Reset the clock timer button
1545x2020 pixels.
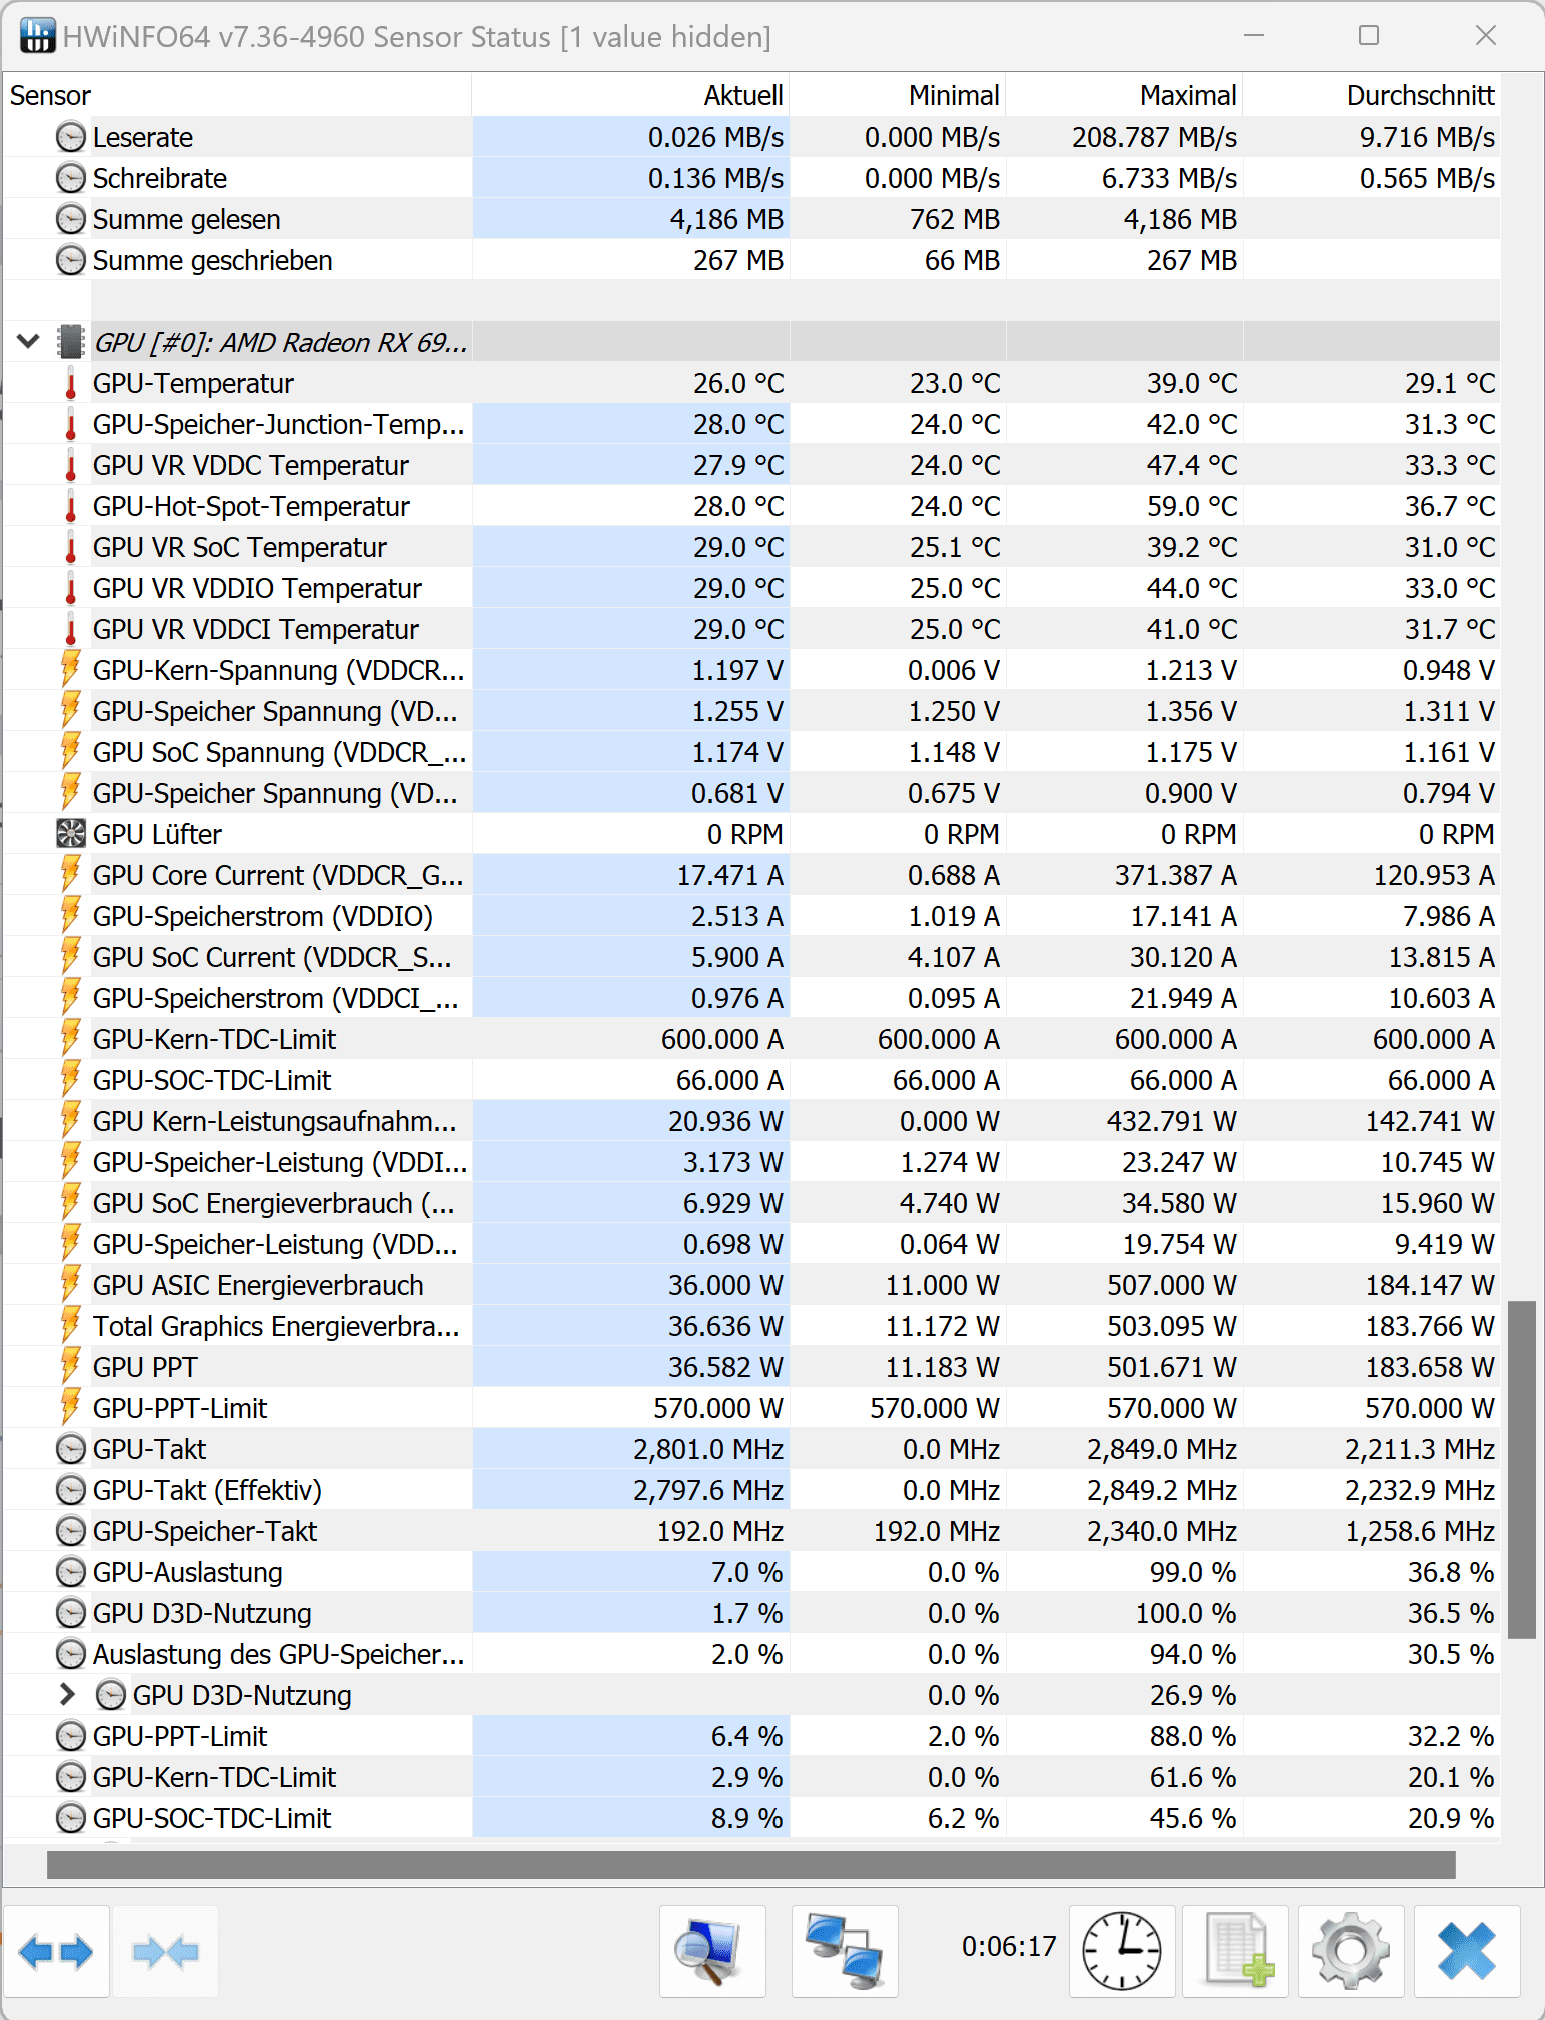[1122, 1951]
